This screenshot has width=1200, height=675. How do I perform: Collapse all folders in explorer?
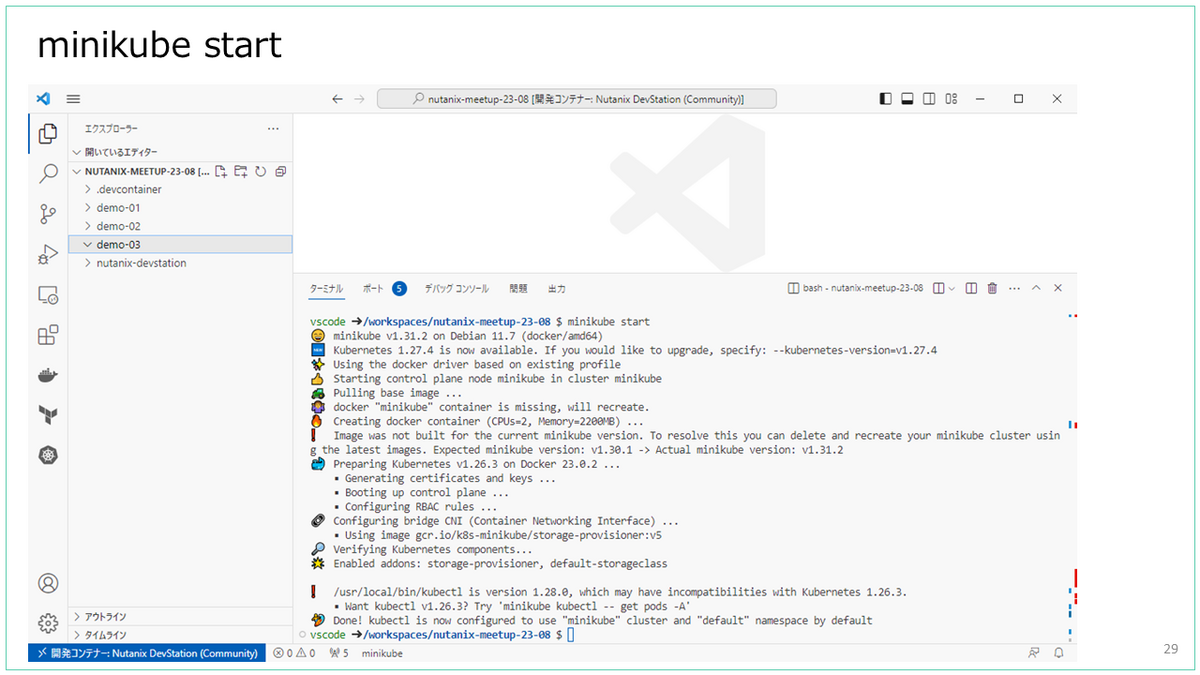[x=280, y=171]
